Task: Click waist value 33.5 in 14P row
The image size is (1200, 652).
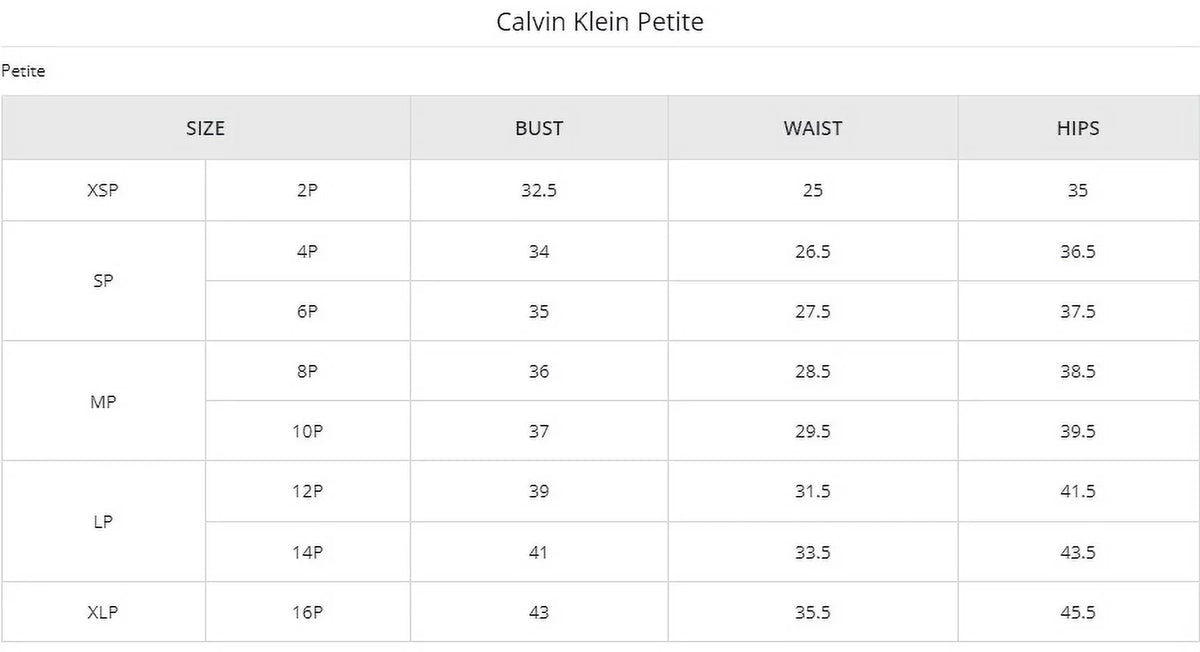Action: [813, 552]
